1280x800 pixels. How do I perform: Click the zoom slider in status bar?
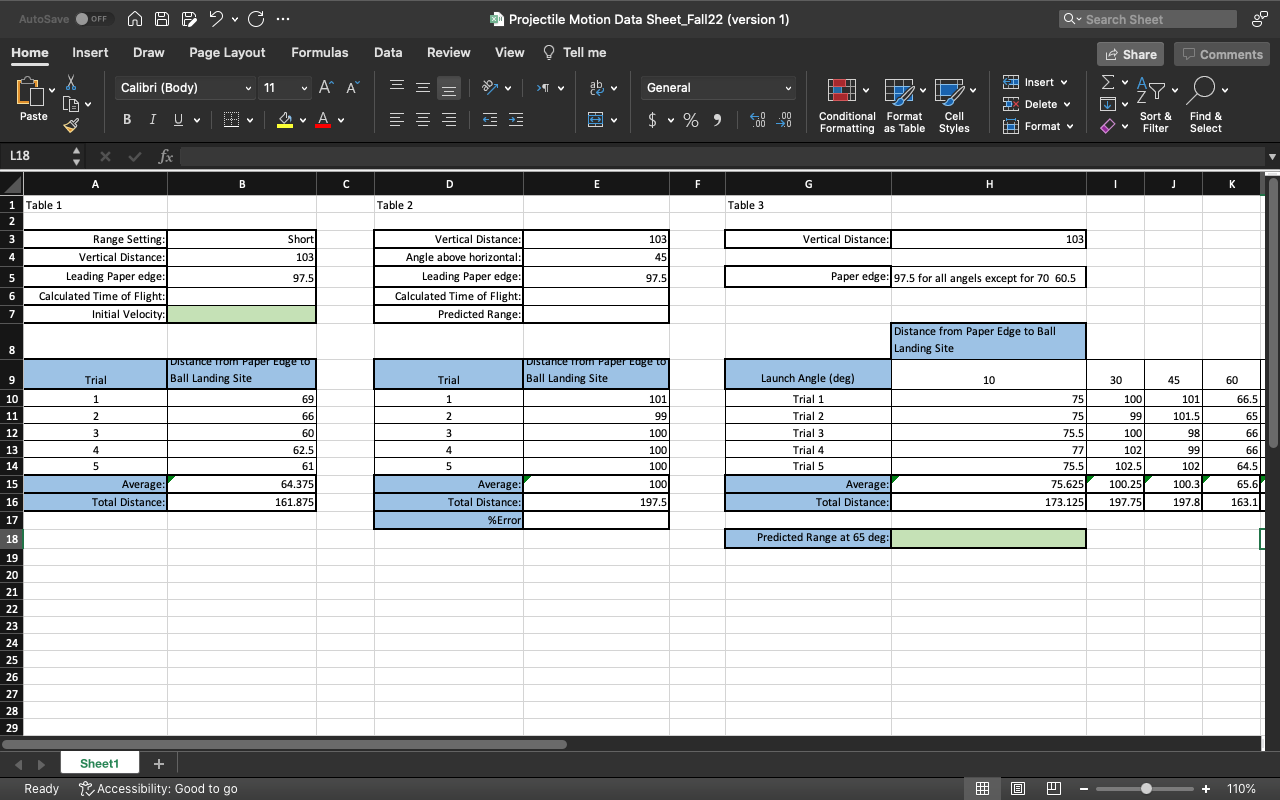1146,788
